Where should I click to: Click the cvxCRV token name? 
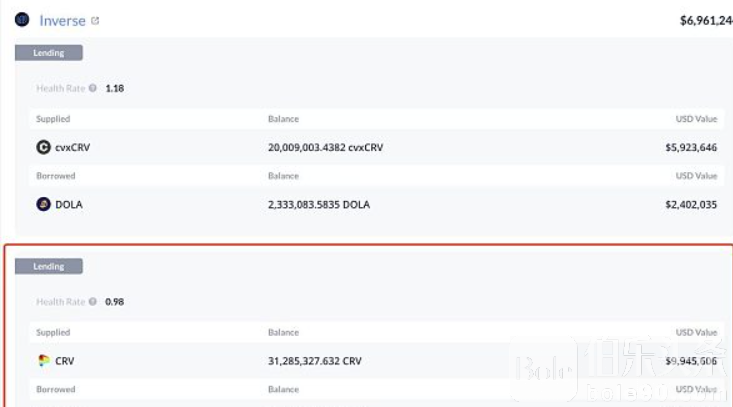(72, 147)
